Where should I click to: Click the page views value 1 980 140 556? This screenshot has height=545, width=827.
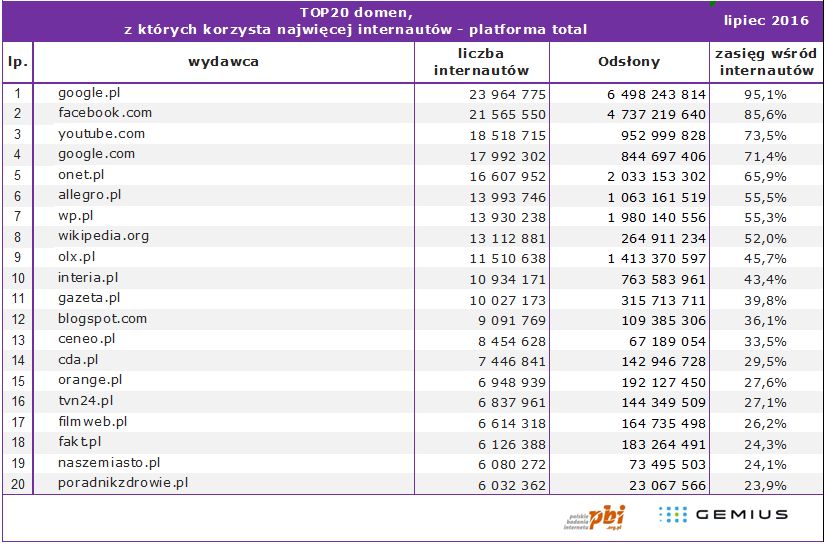point(656,218)
